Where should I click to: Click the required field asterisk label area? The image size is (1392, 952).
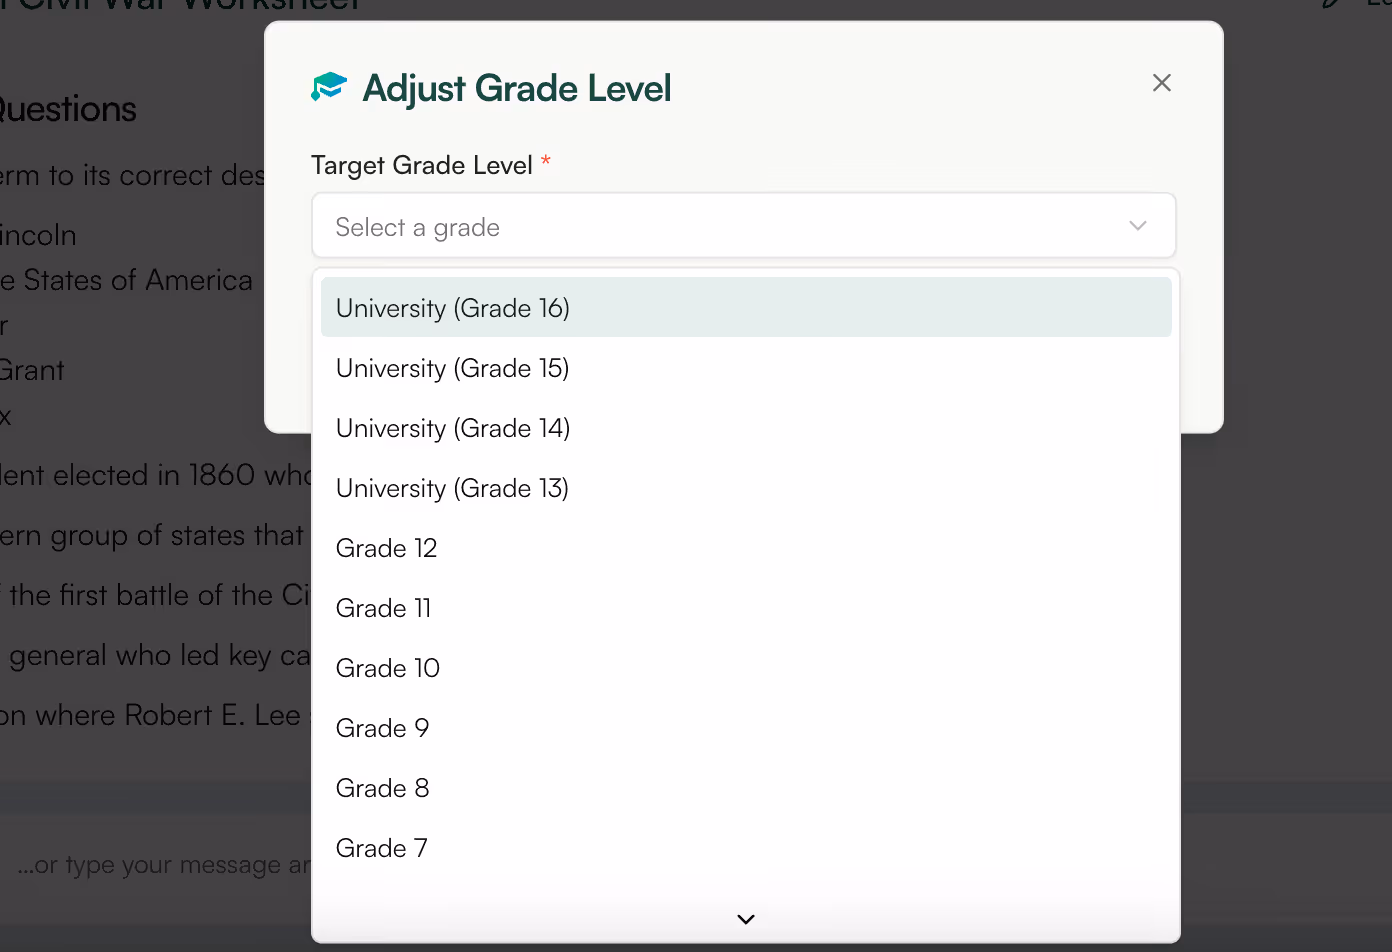pyautogui.click(x=546, y=163)
